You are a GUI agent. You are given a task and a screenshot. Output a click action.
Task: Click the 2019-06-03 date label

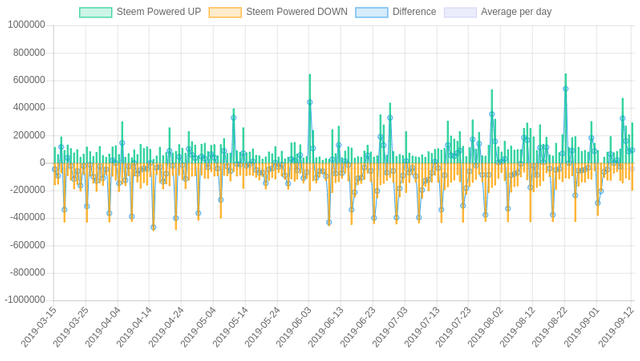(x=293, y=327)
